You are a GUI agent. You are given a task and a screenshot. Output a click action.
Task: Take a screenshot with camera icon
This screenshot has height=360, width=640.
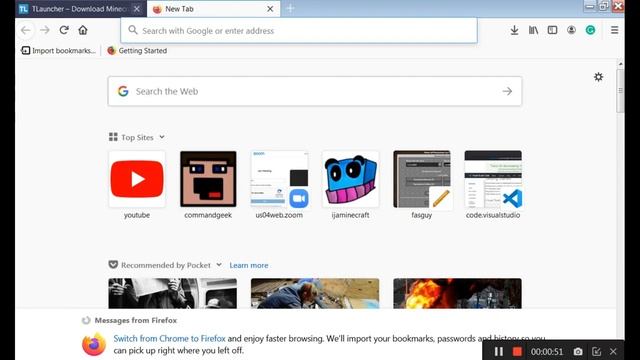pos(578,351)
